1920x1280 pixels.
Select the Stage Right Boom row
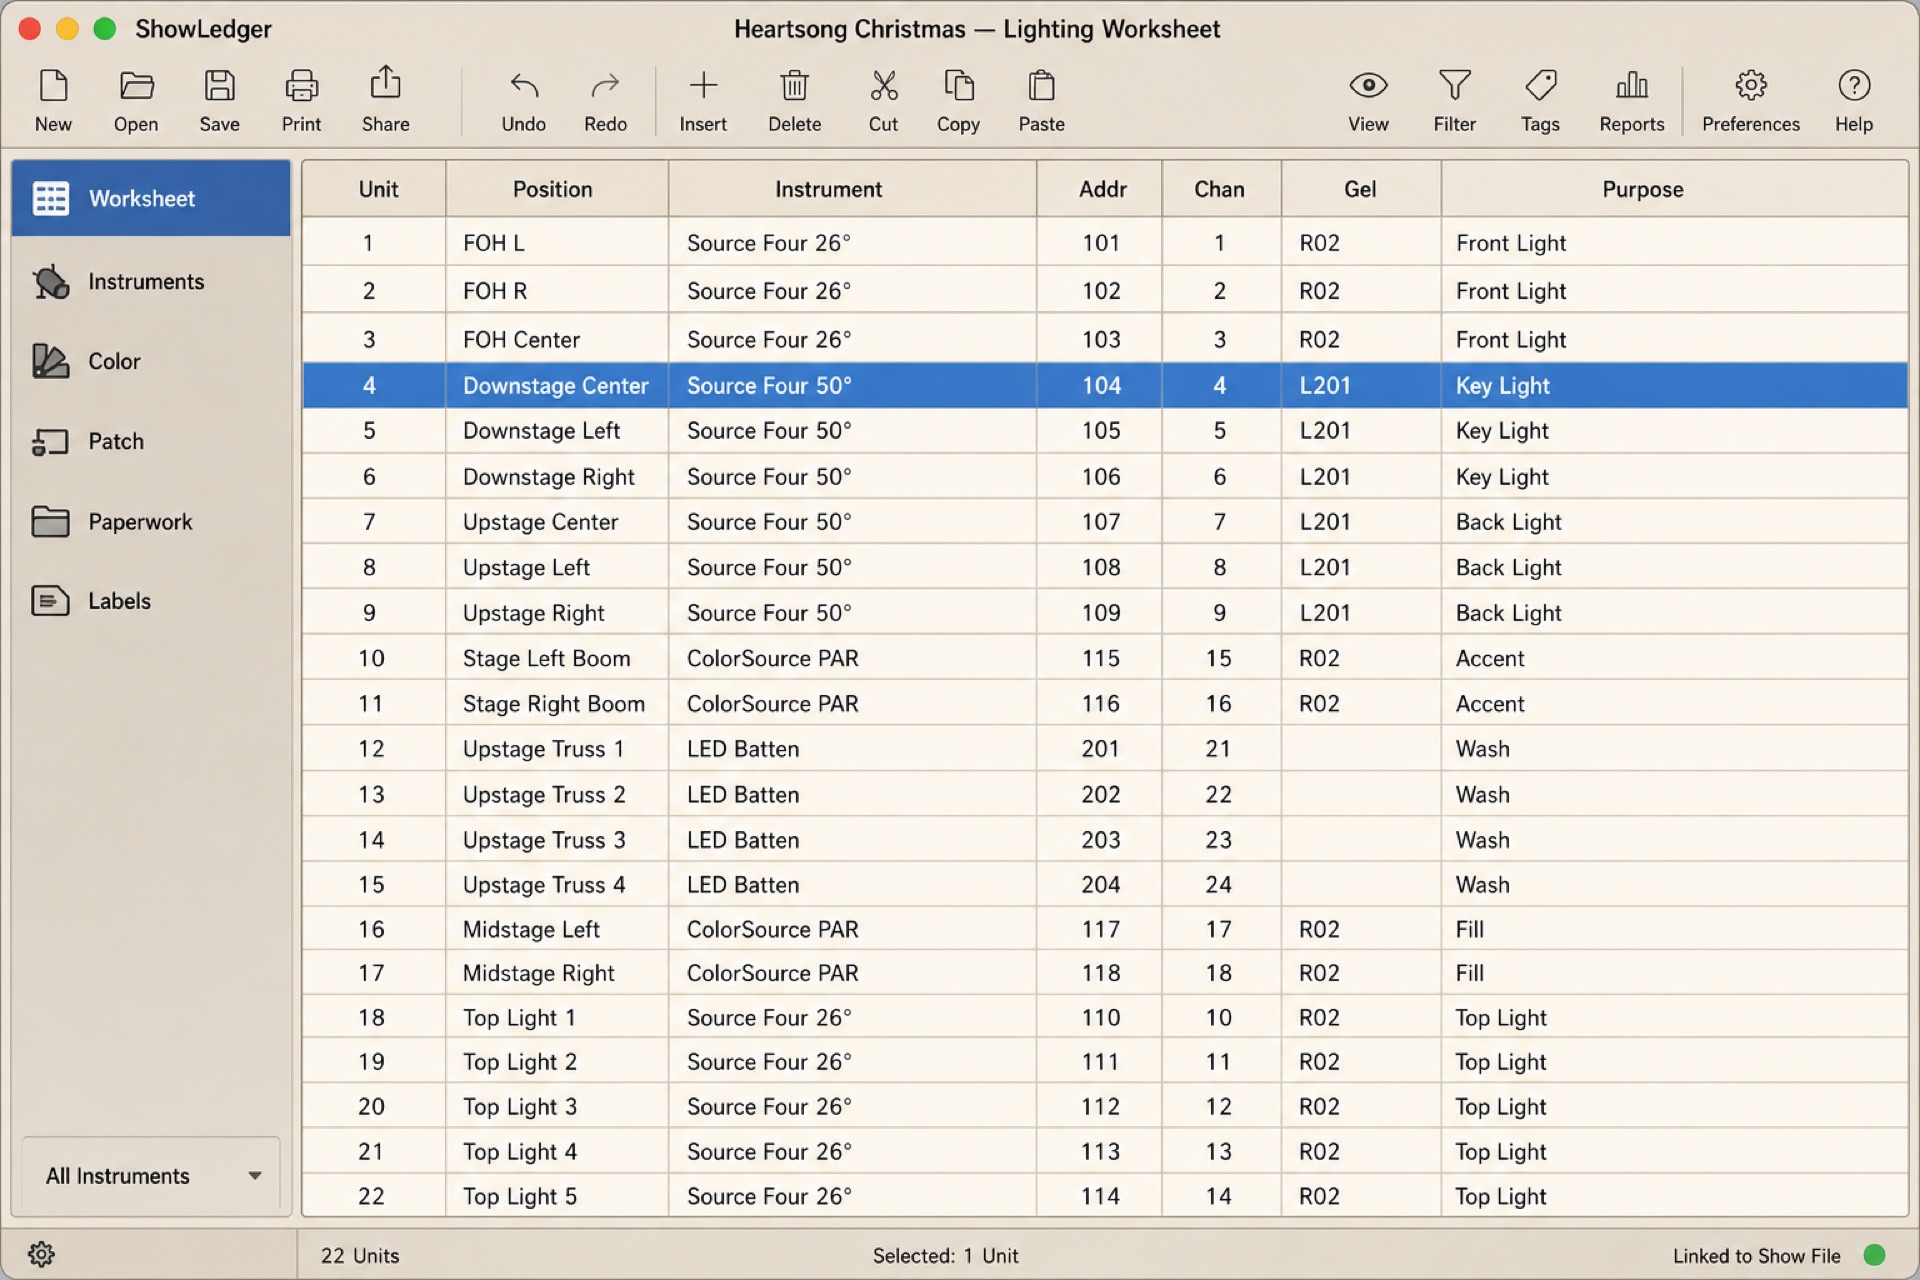pyautogui.click(x=1105, y=703)
